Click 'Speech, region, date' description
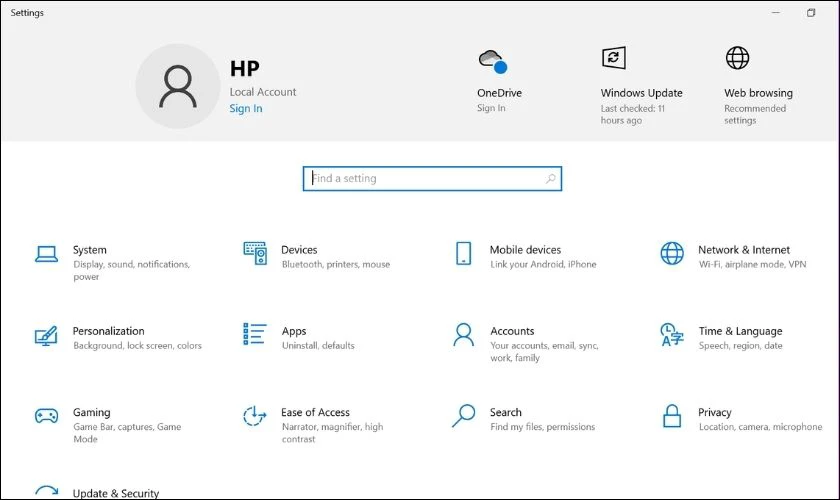The height and width of the screenshot is (500, 840). point(740,346)
